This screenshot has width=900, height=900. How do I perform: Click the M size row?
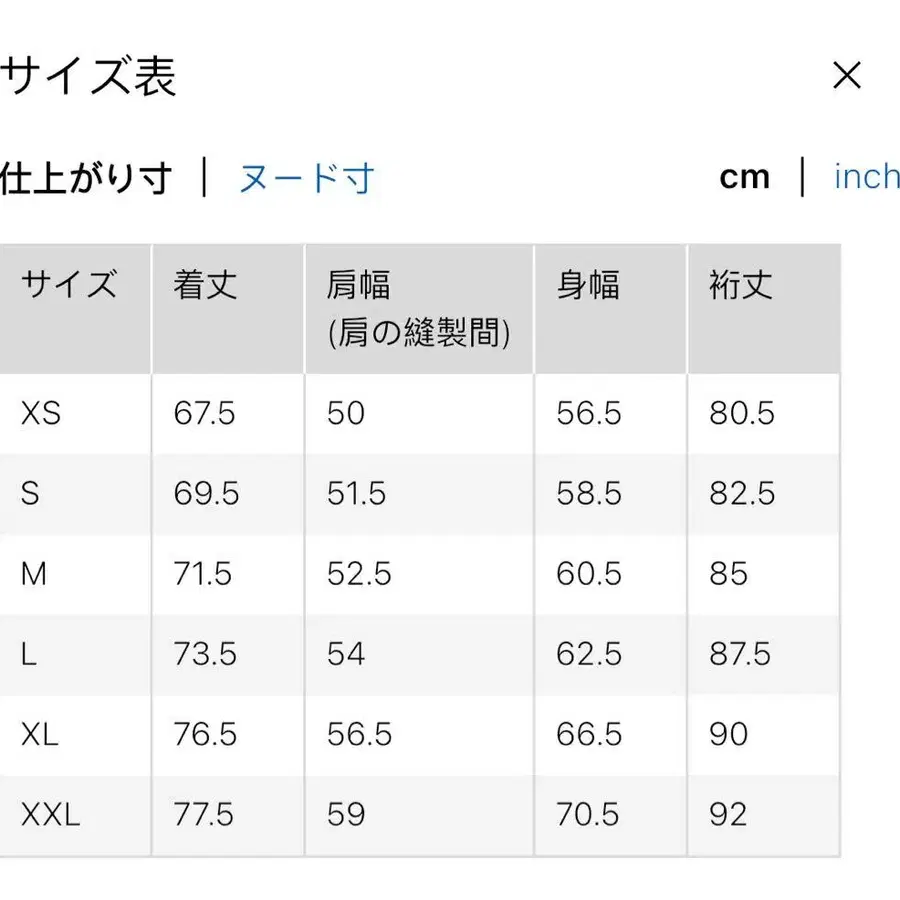pos(32,574)
